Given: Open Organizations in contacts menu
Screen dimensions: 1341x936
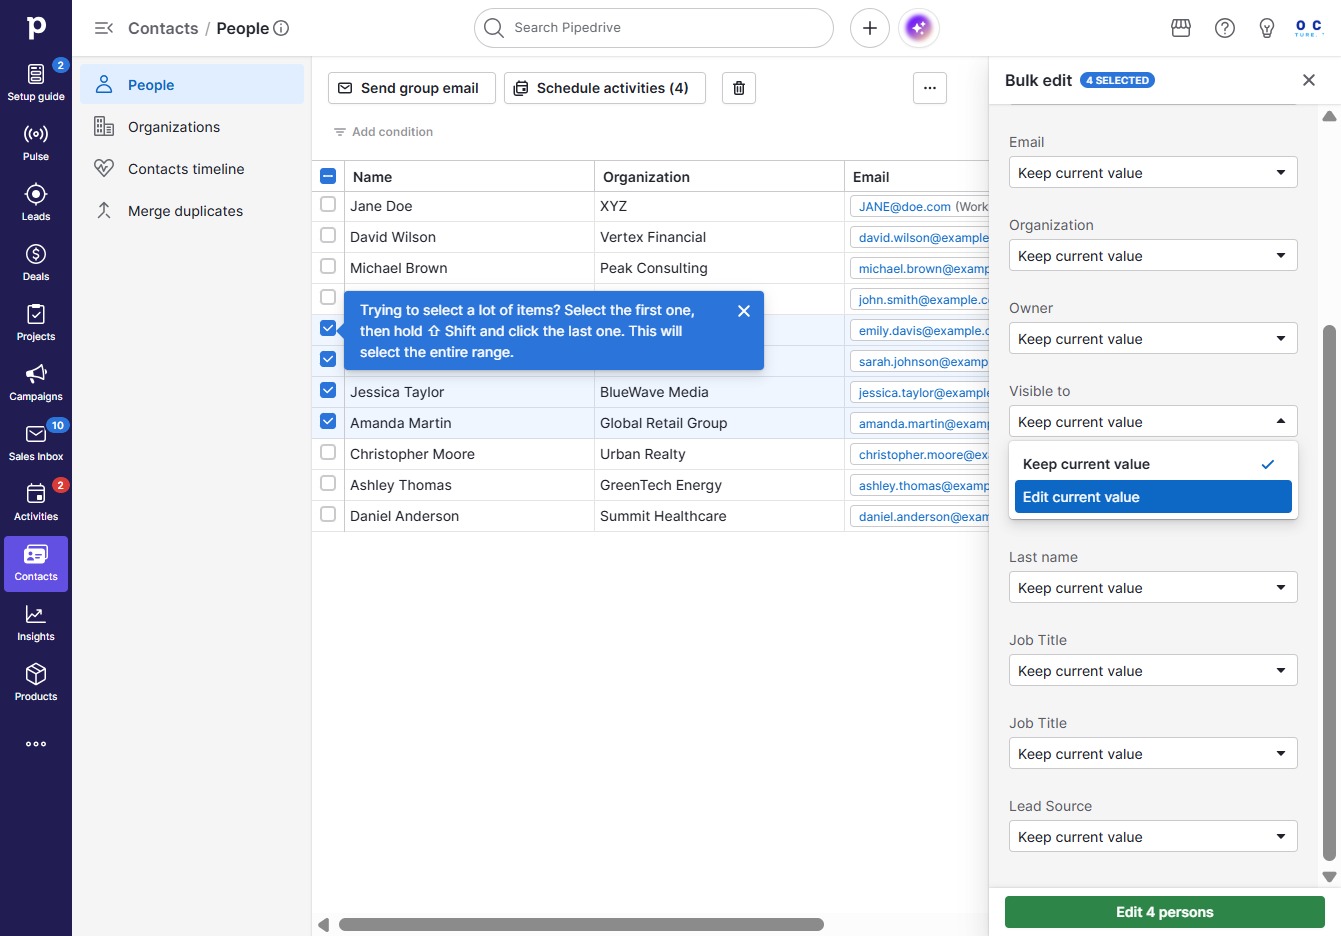Looking at the screenshot, I should [192, 127].
